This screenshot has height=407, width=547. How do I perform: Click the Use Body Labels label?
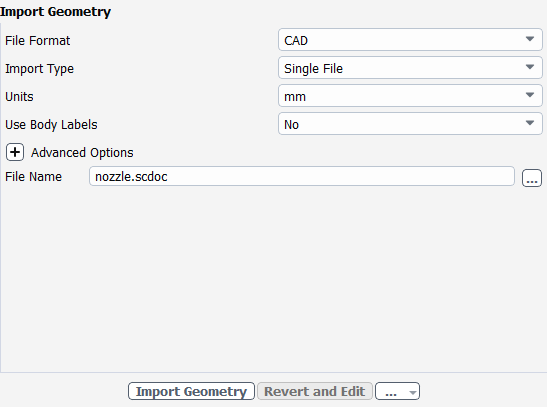point(51,125)
